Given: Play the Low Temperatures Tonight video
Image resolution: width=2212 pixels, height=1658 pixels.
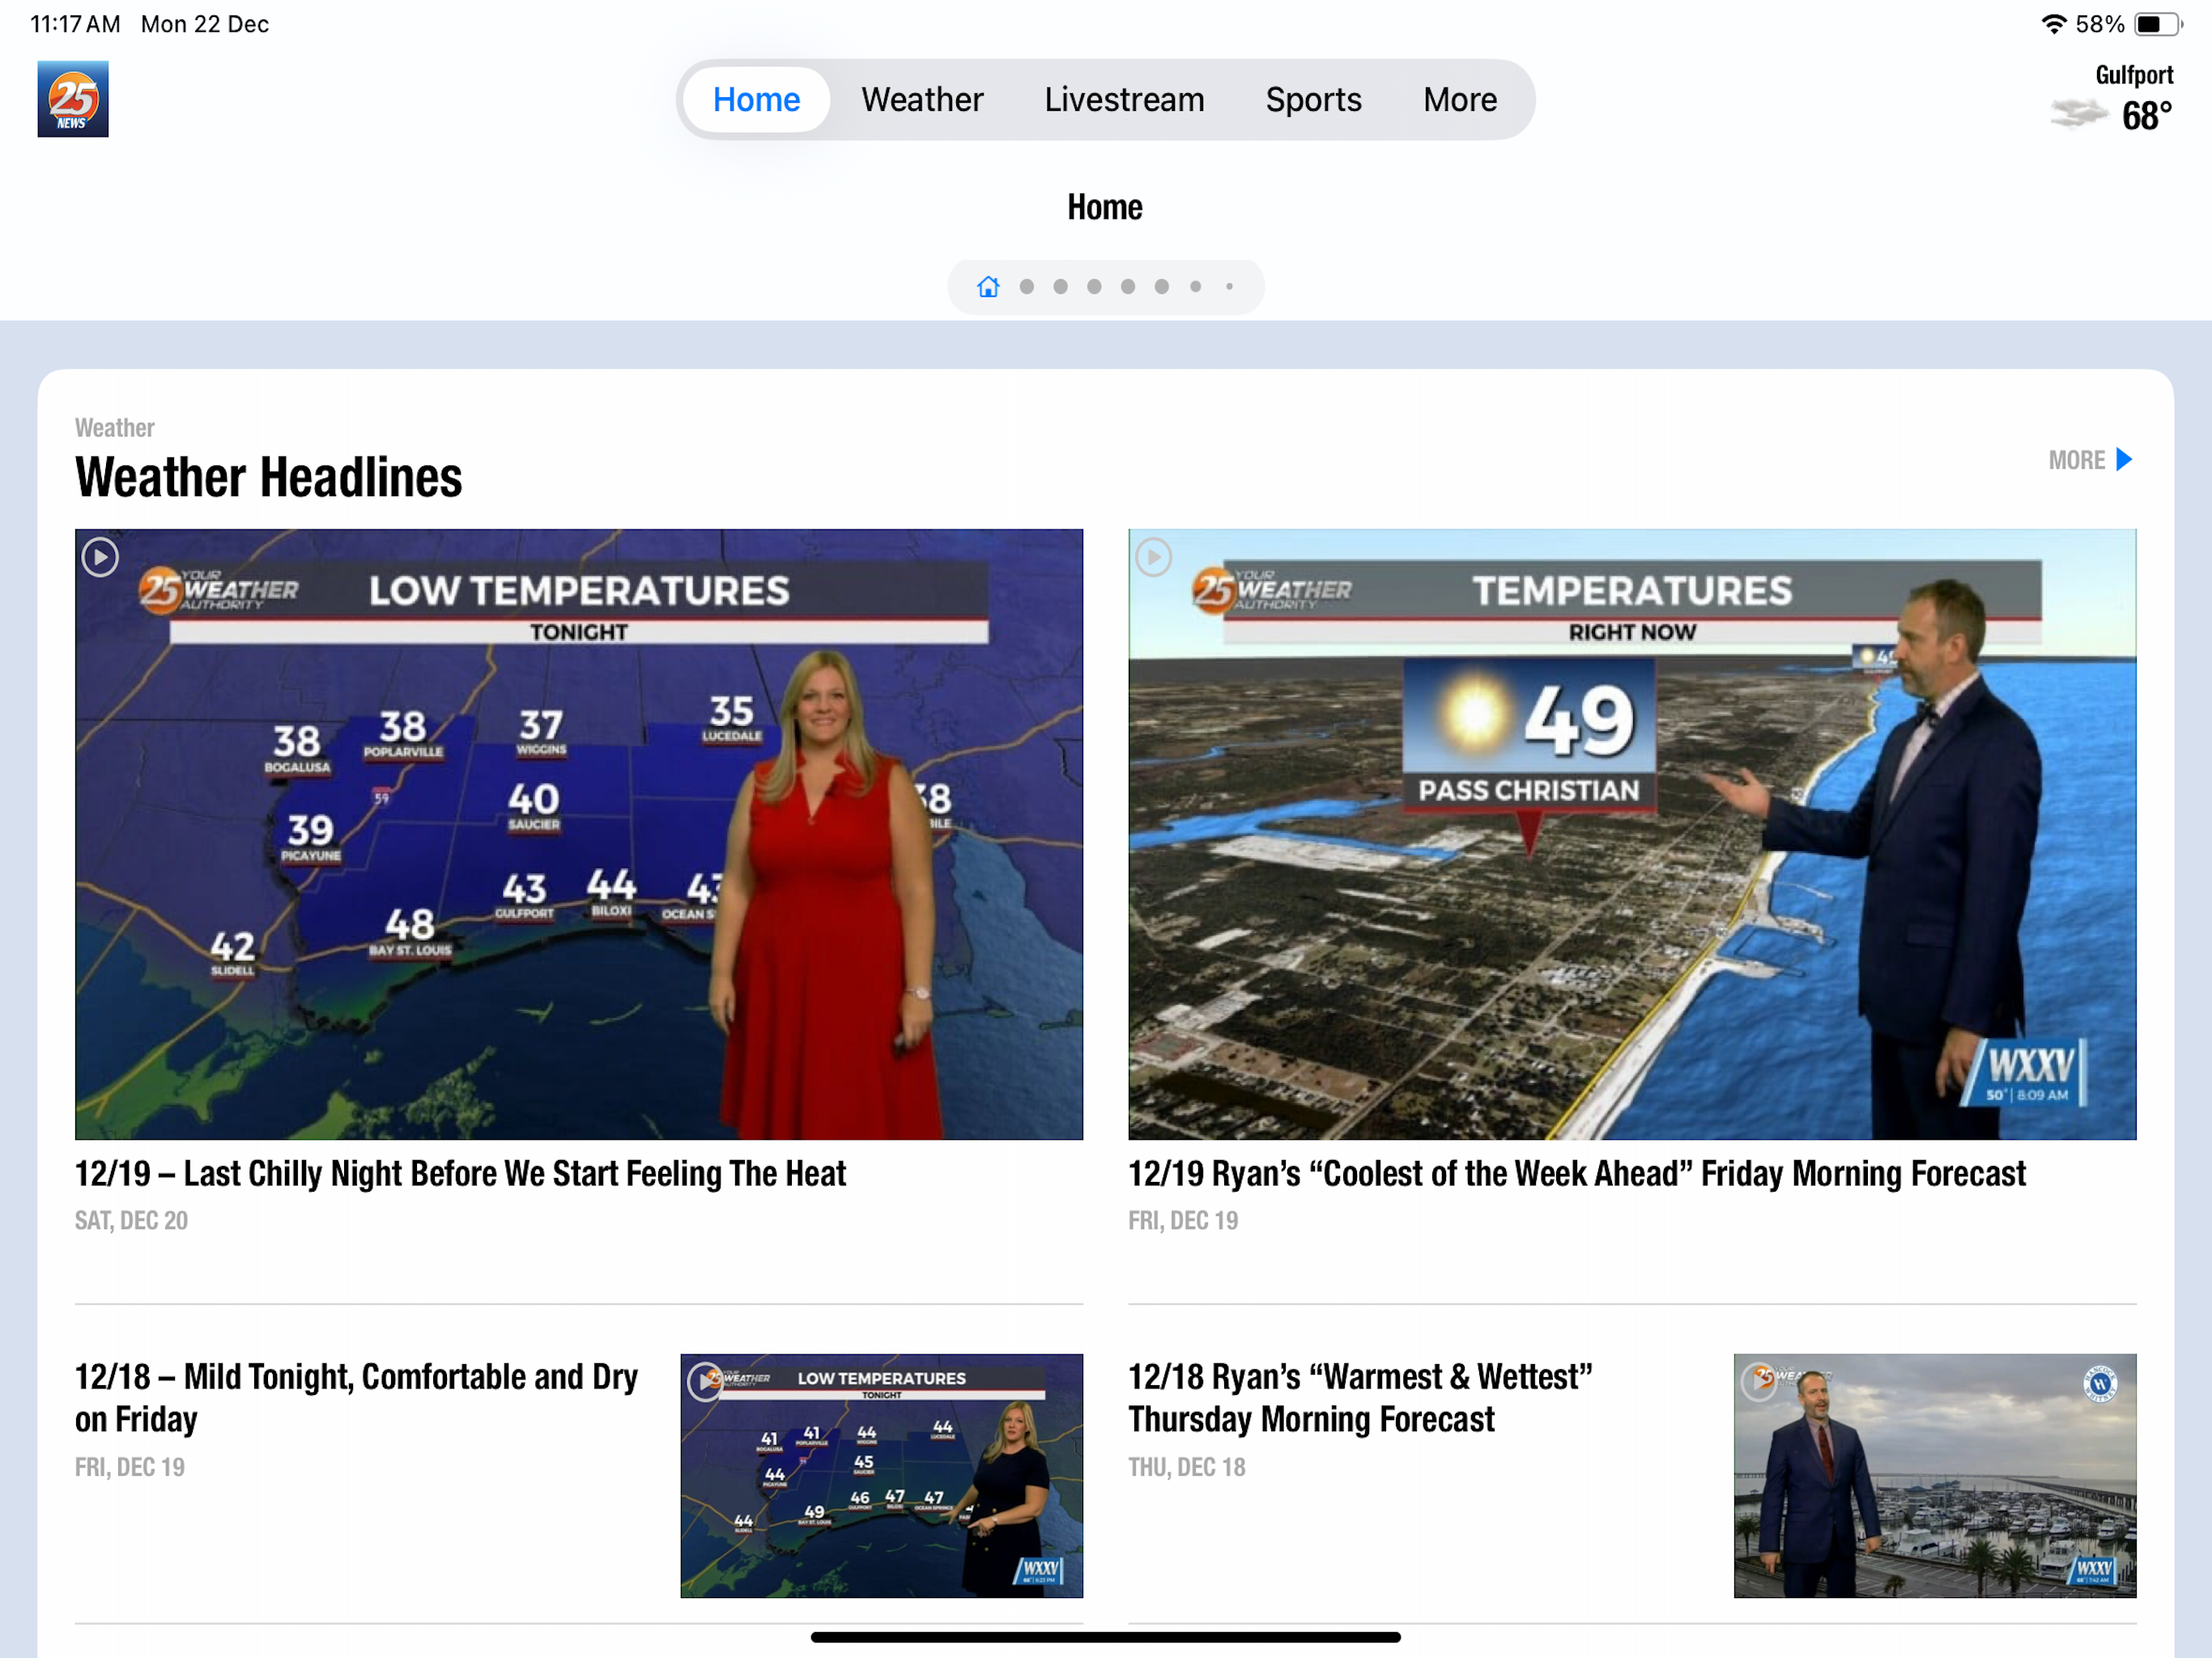Looking at the screenshot, I should (x=100, y=557).
